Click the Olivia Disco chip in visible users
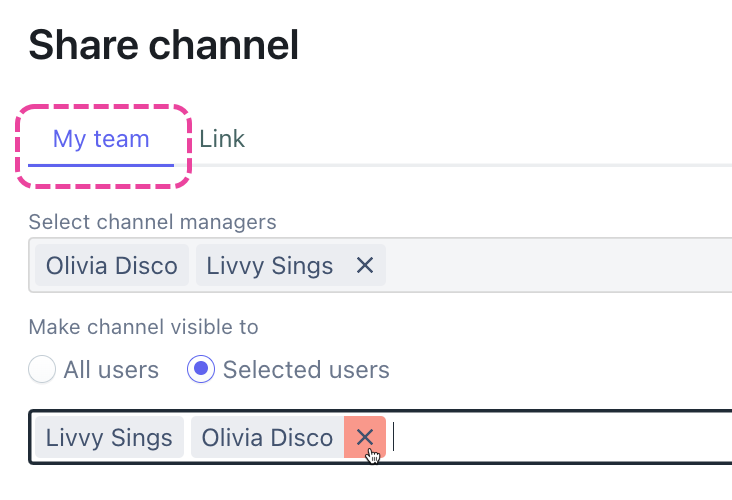This screenshot has height=500, width=732. (x=267, y=437)
